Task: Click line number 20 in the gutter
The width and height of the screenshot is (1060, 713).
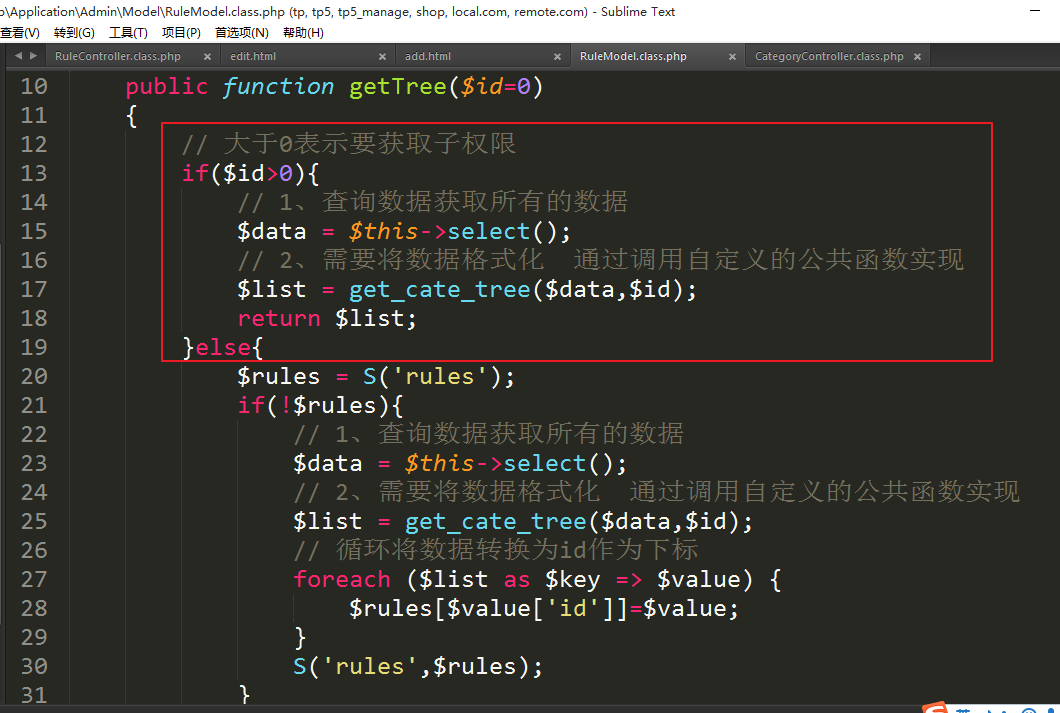Action: pyautogui.click(x=34, y=376)
